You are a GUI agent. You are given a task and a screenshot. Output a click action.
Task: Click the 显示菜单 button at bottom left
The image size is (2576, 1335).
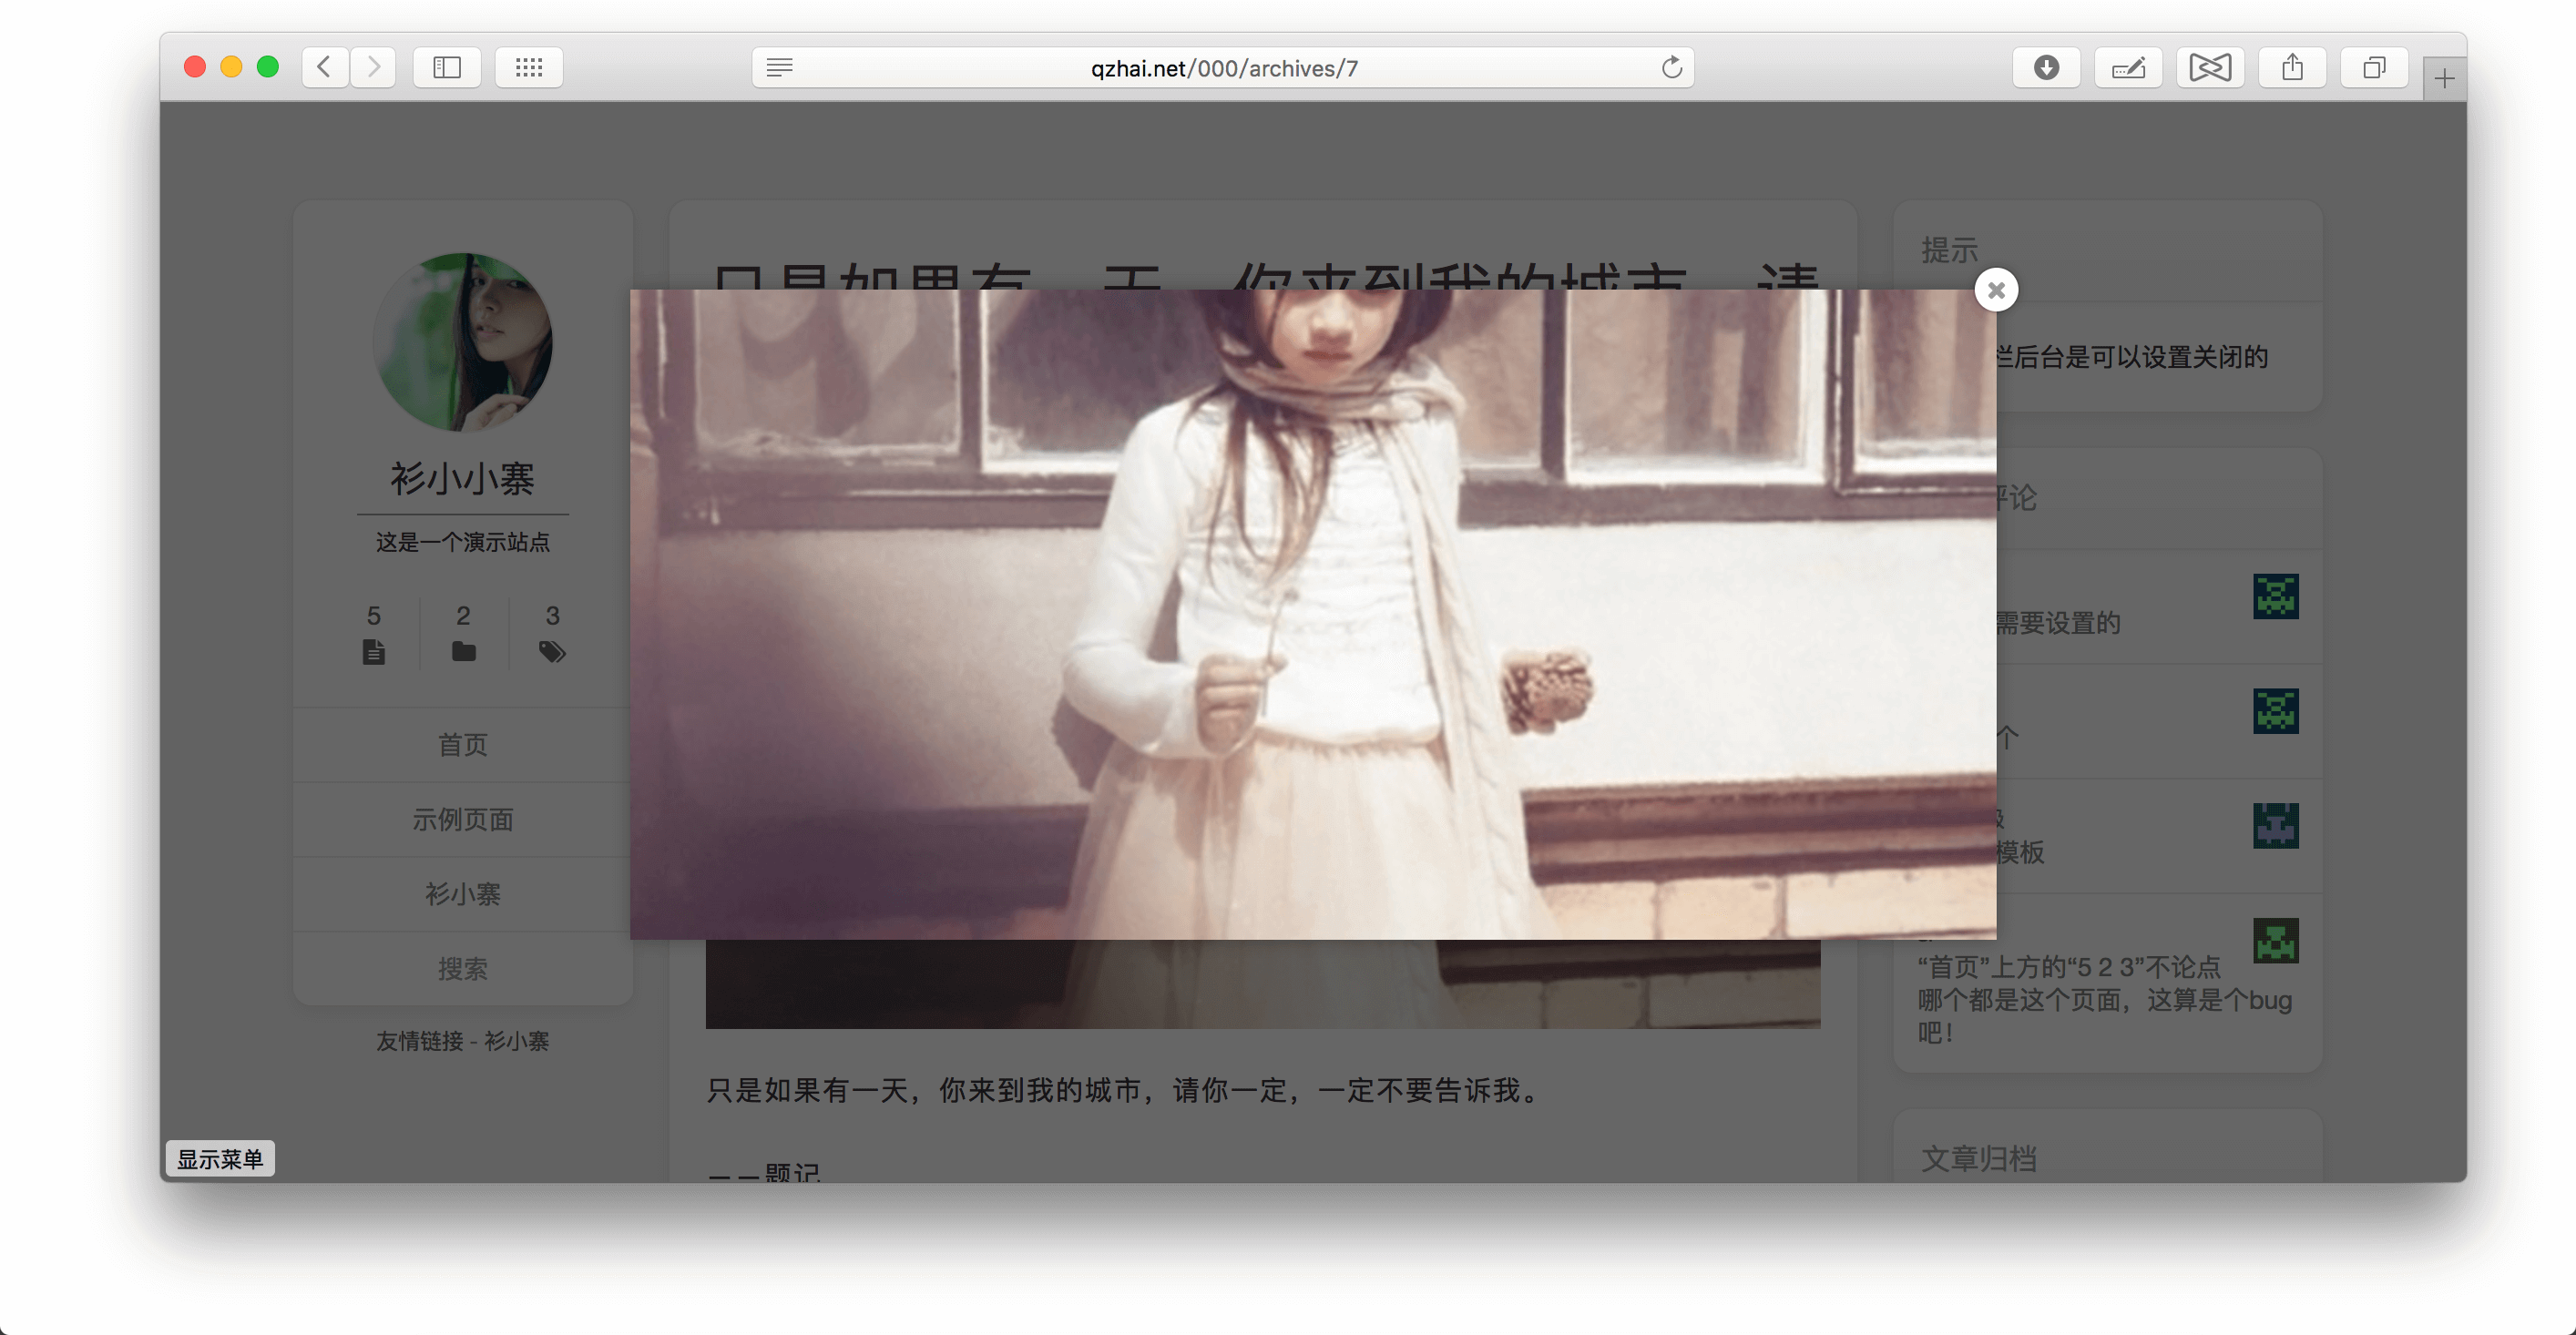[219, 1159]
